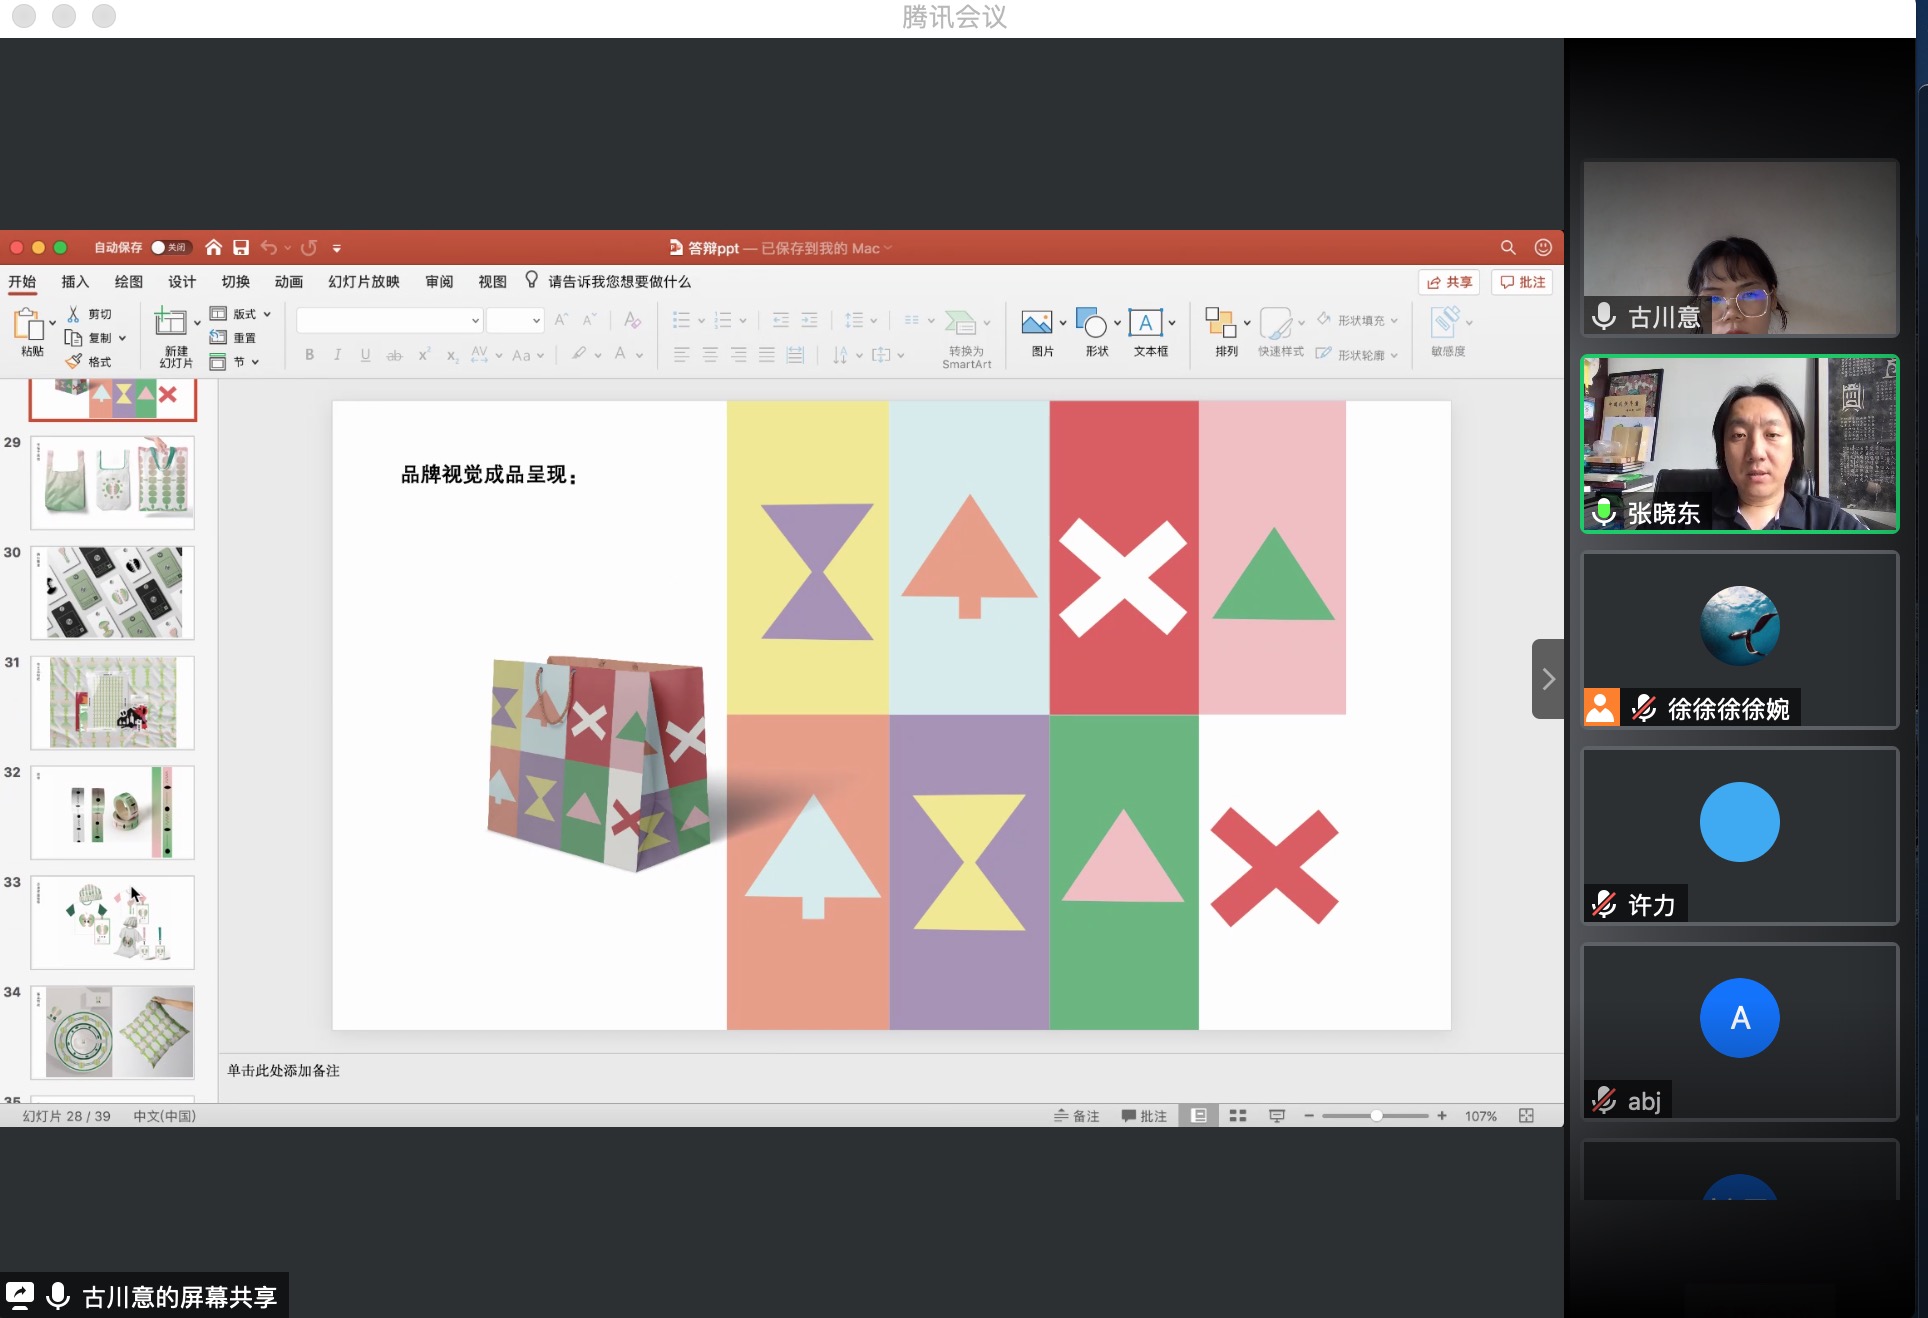
Task: Switch to slide sorter grid view
Action: click(x=1238, y=1116)
